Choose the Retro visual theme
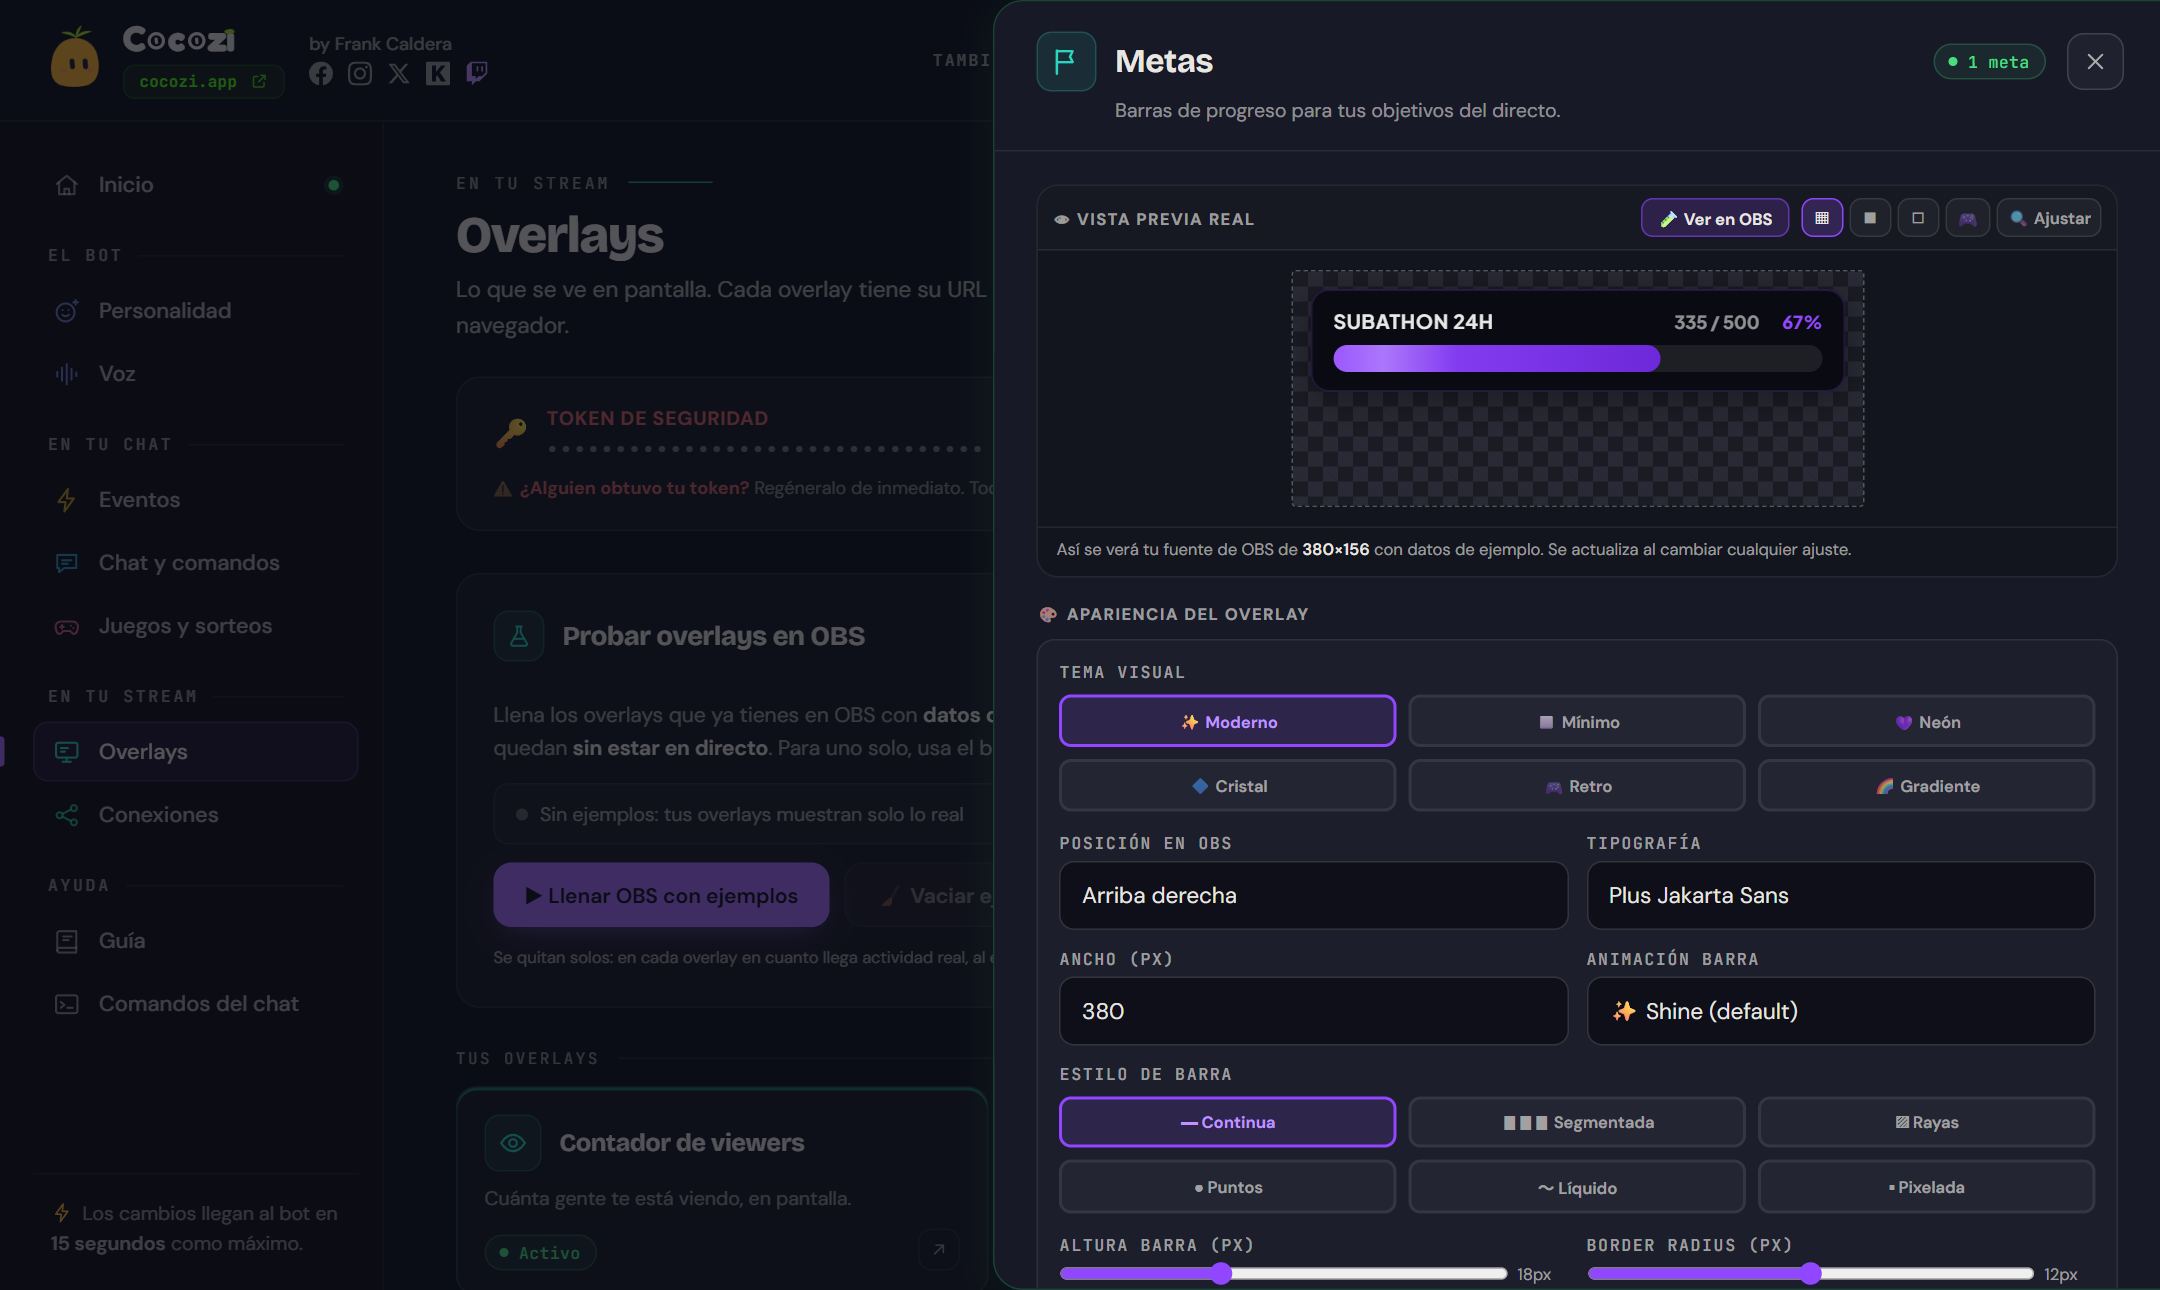Screen dimensions: 2160x1290 coord(1577,785)
